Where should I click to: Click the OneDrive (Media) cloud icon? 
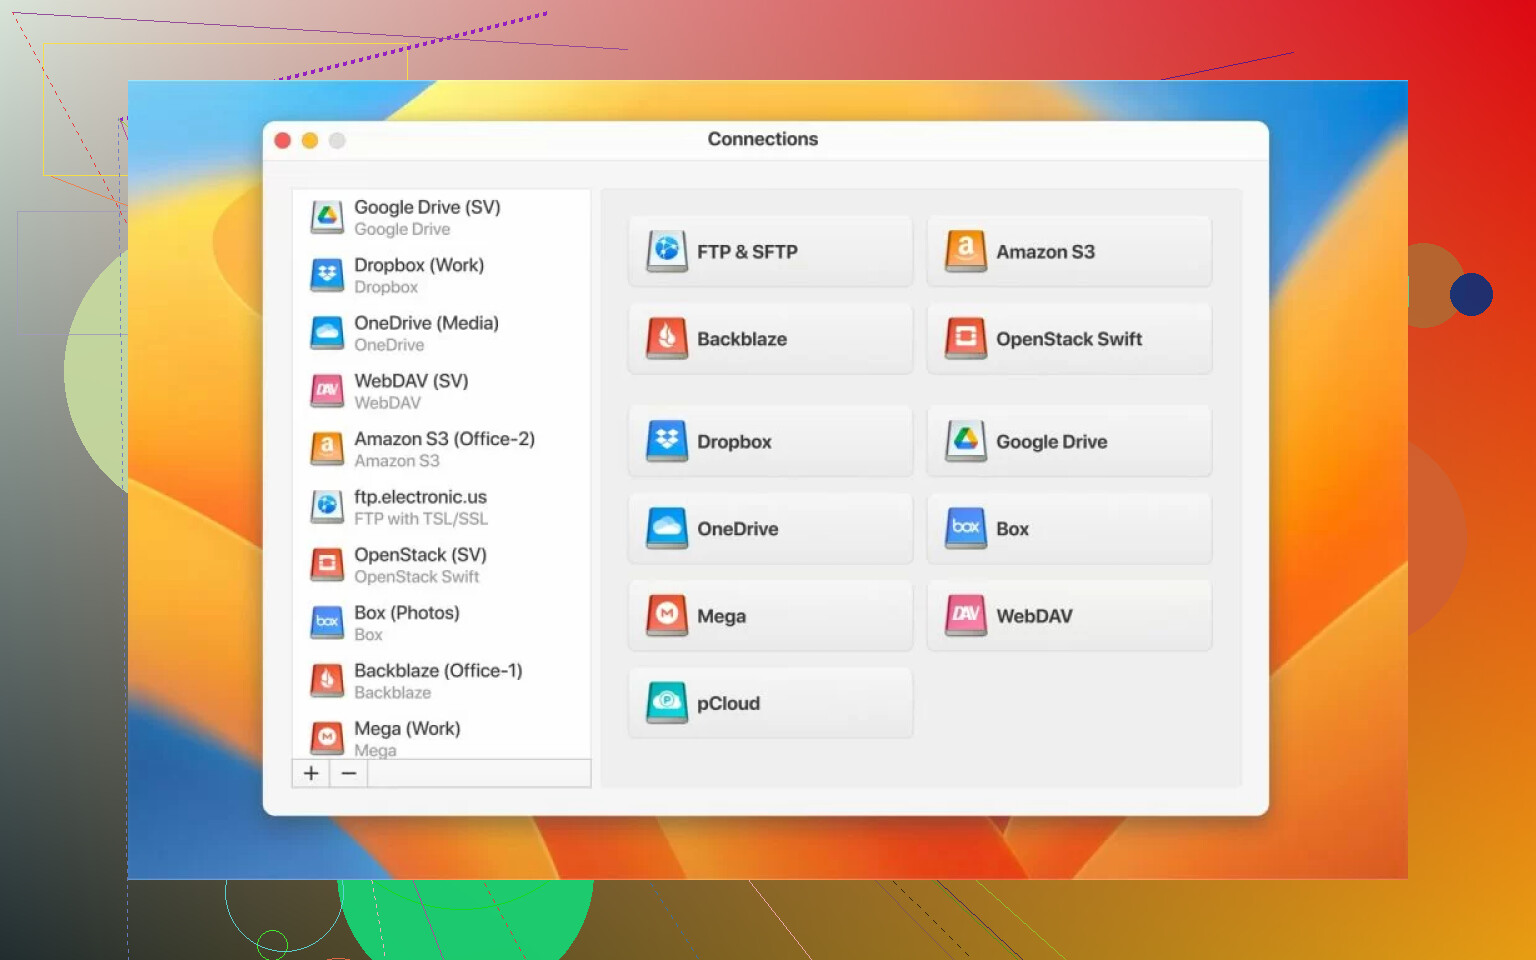click(327, 333)
